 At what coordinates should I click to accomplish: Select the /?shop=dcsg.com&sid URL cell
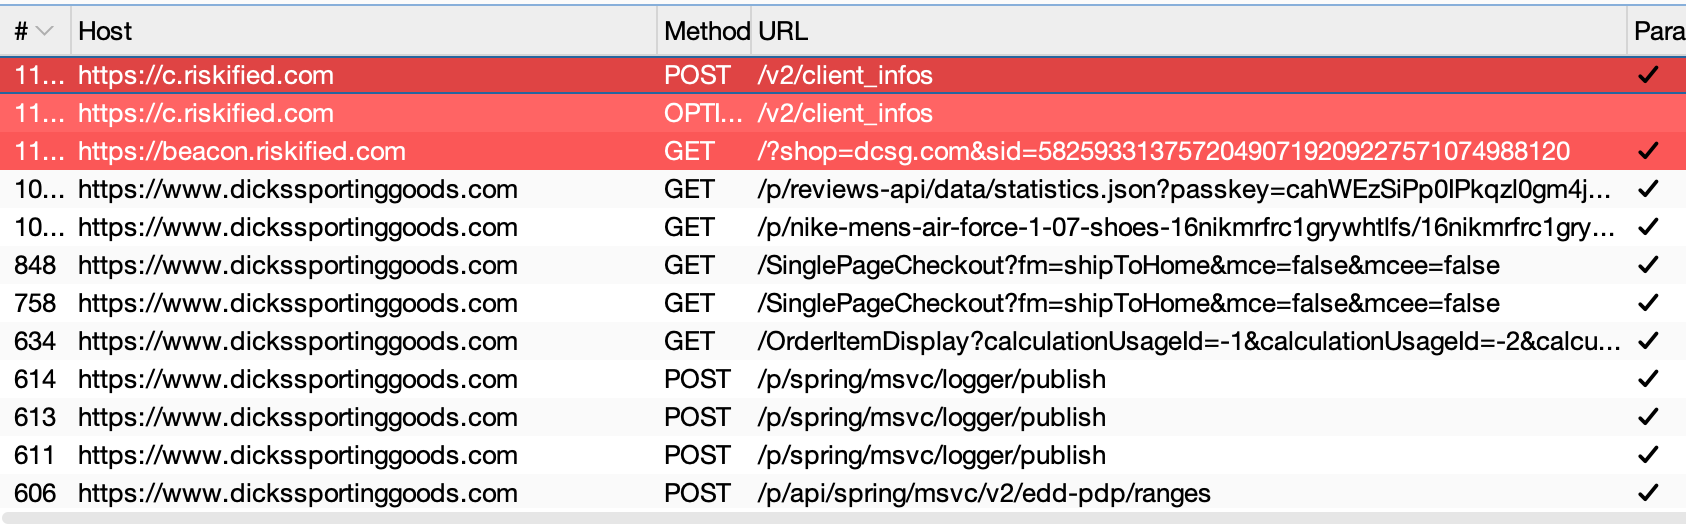1164,151
